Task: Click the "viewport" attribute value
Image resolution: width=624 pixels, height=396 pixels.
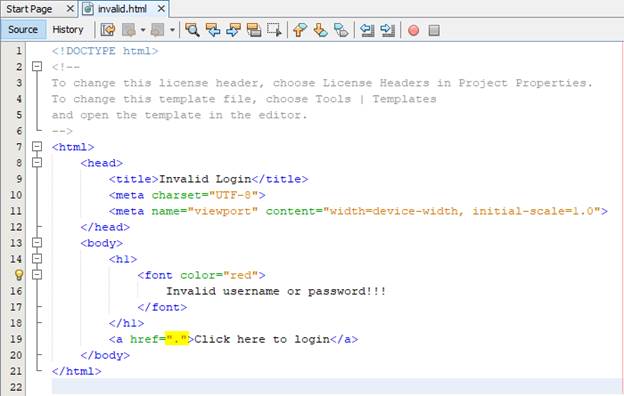Action: click(x=222, y=211)
